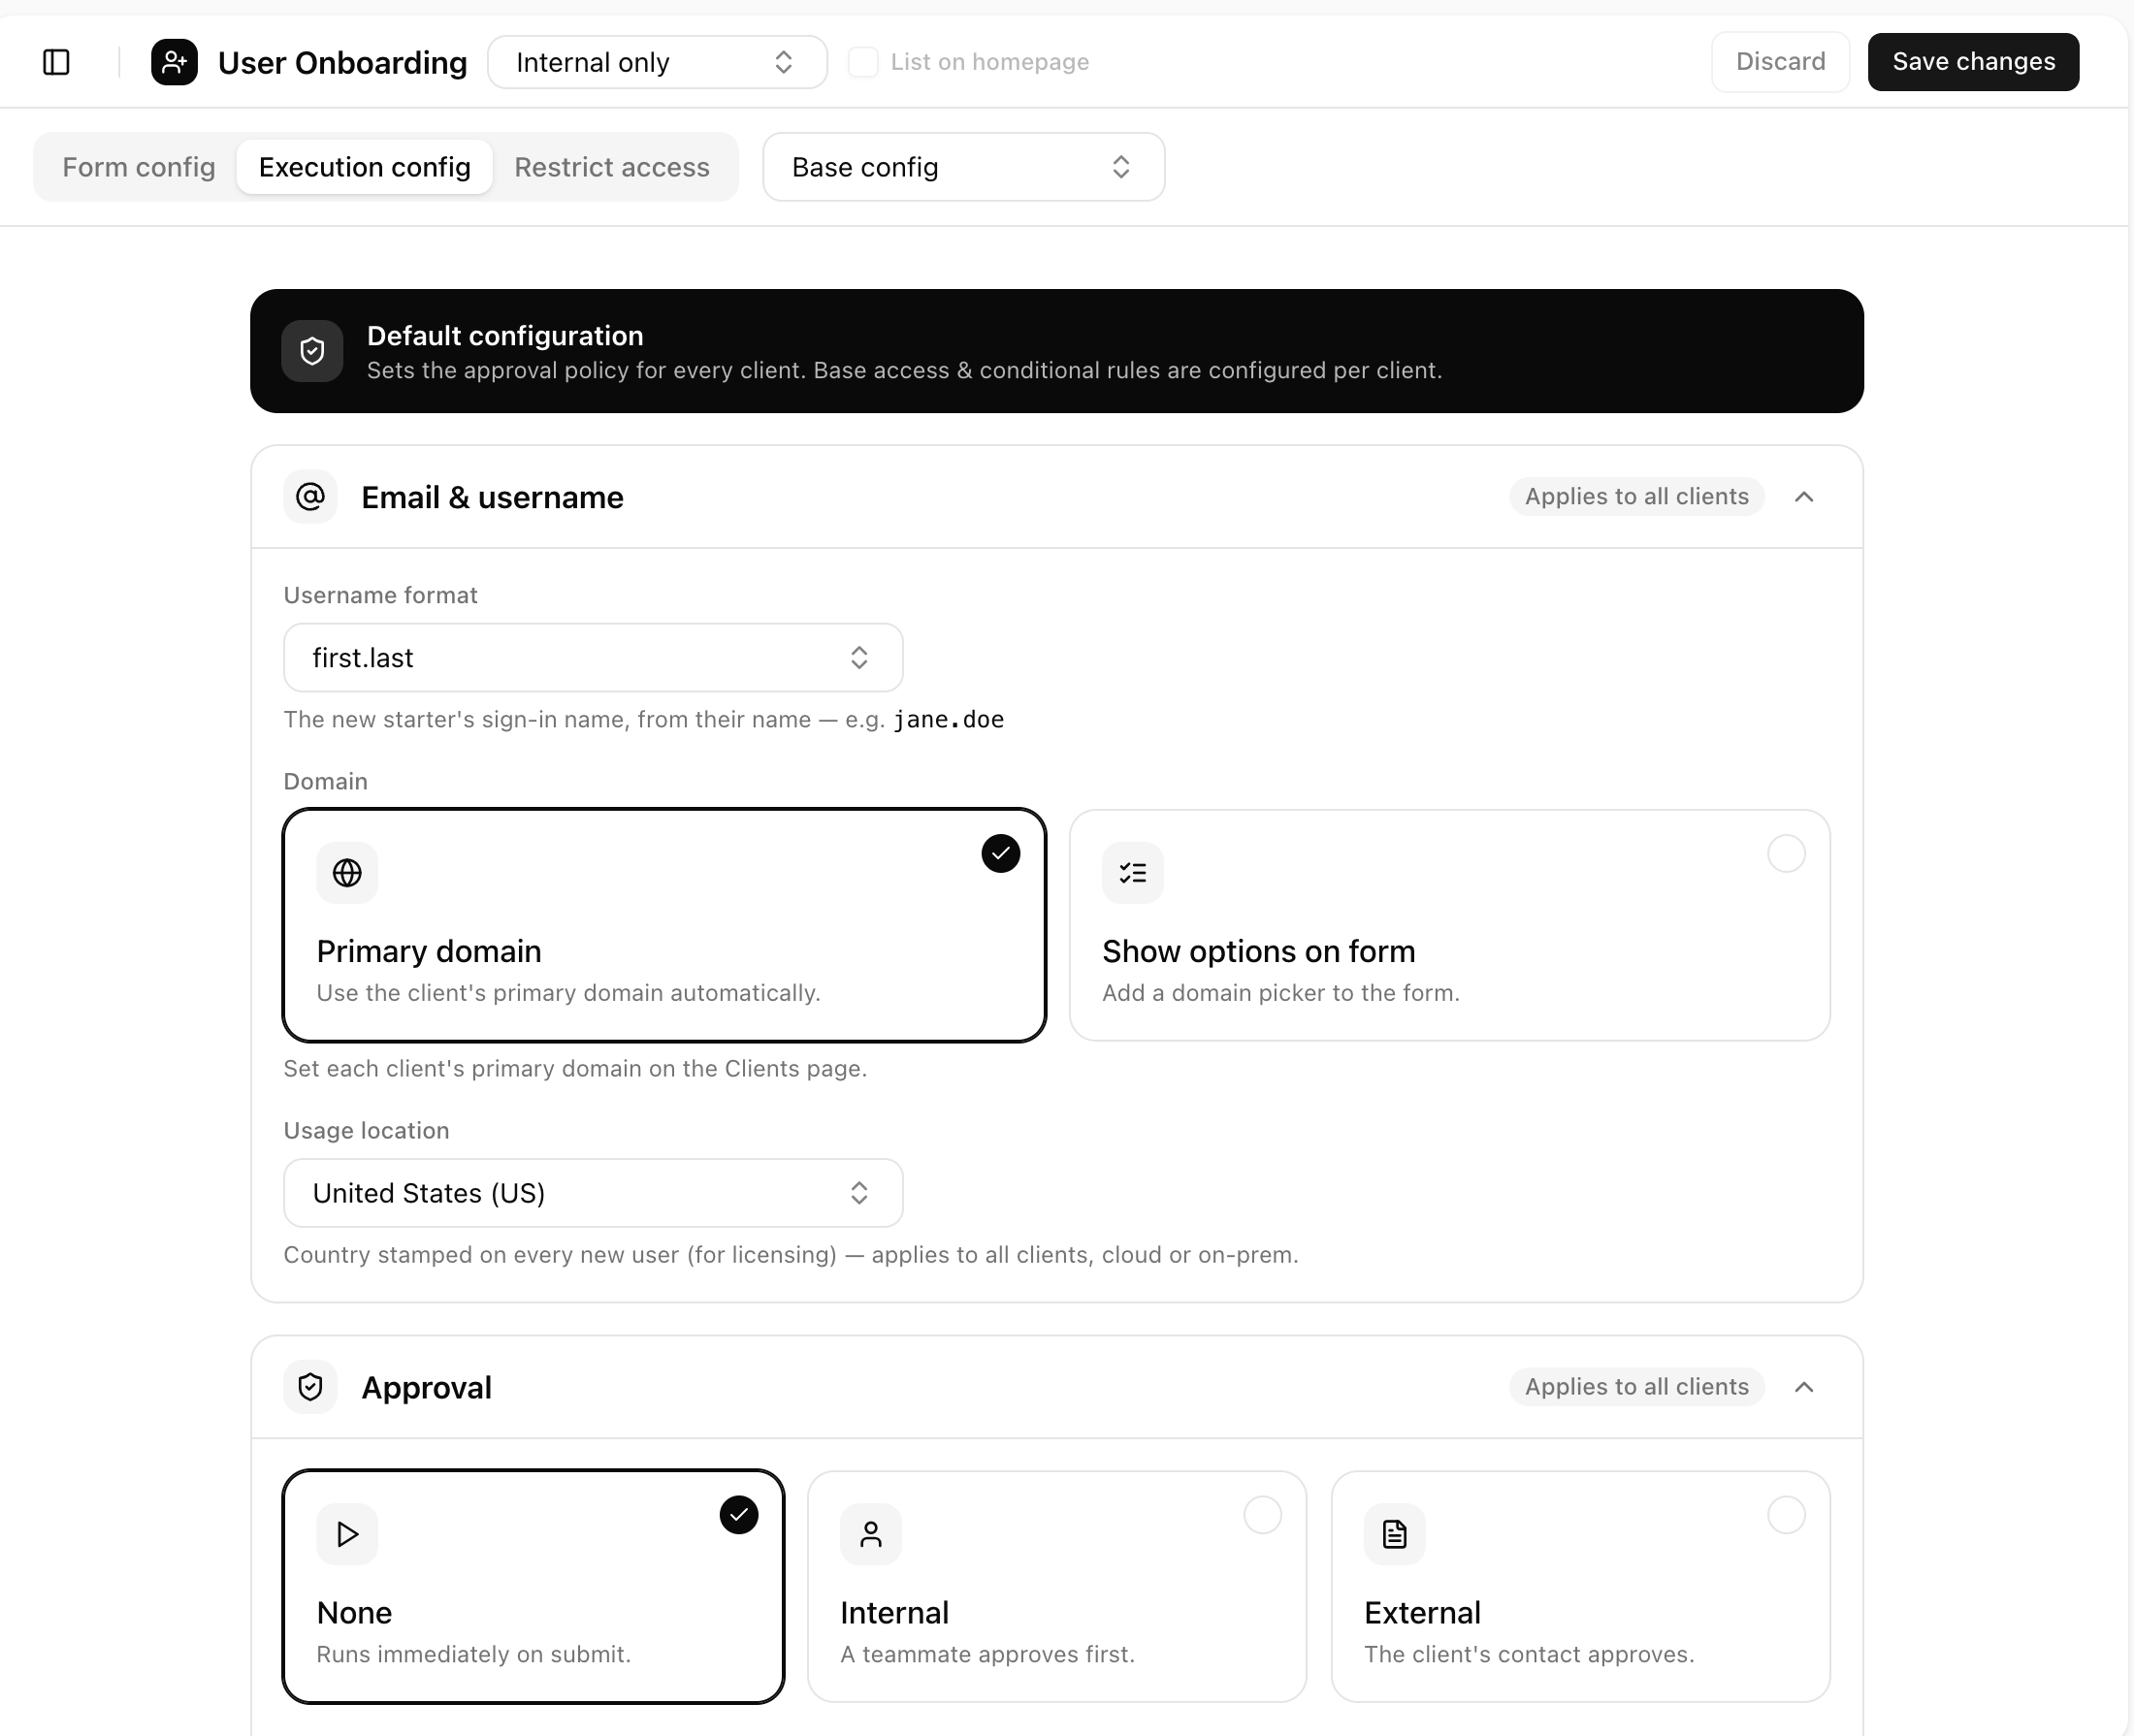Toggle the sidebar panel icon

point(56,62)
